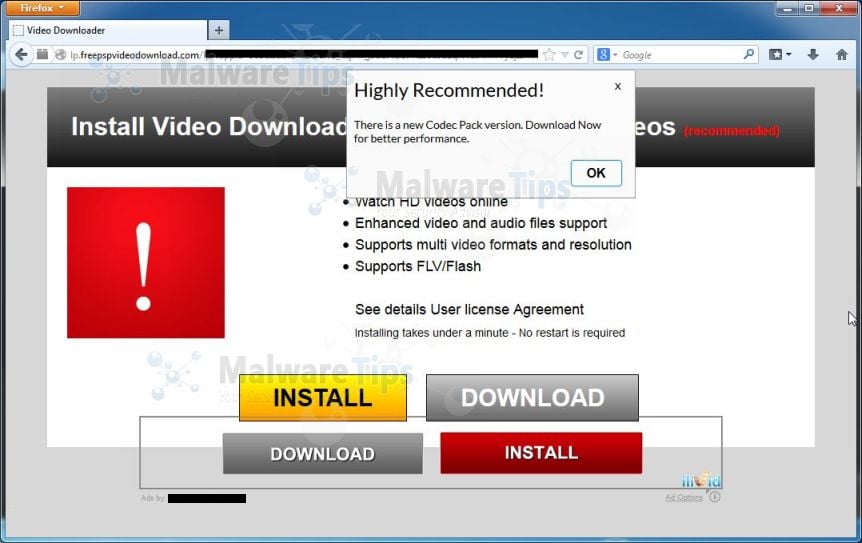The image size is (862, 543).
Task: Minimize the Firefox window
Action: pos(787,9)
